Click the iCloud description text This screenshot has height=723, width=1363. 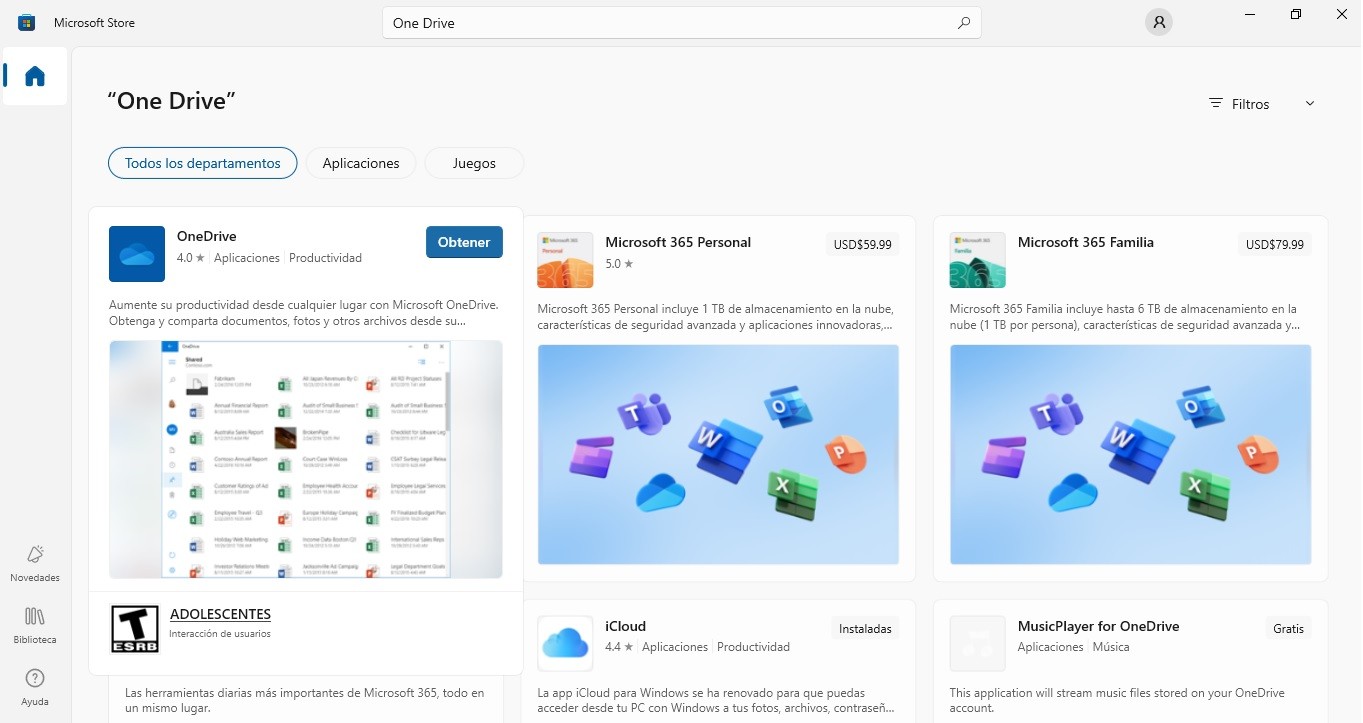716,700
